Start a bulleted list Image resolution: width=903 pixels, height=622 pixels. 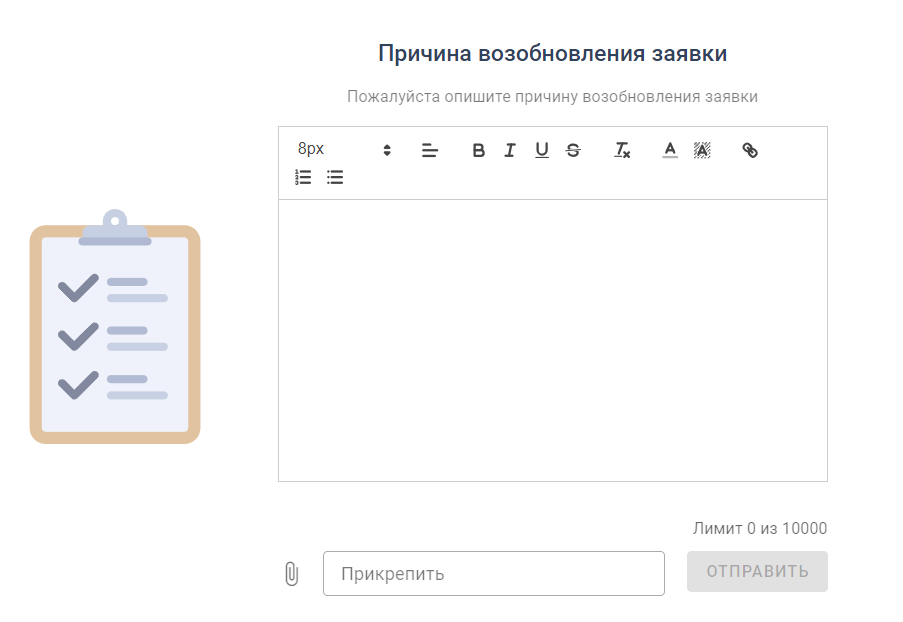335,177
